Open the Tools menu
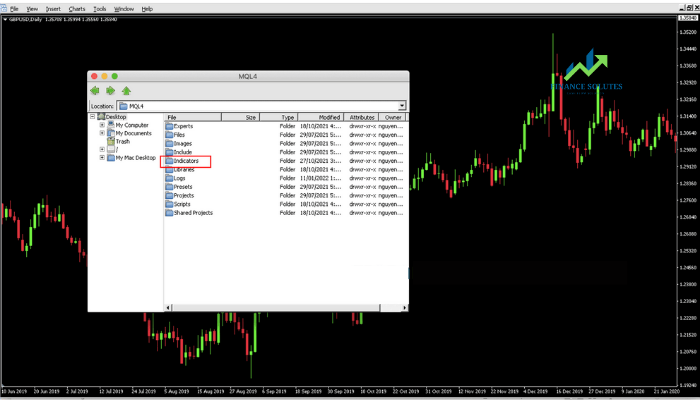Image resolution: width=700 pixels, height=400 pixels. click(100, 9)
